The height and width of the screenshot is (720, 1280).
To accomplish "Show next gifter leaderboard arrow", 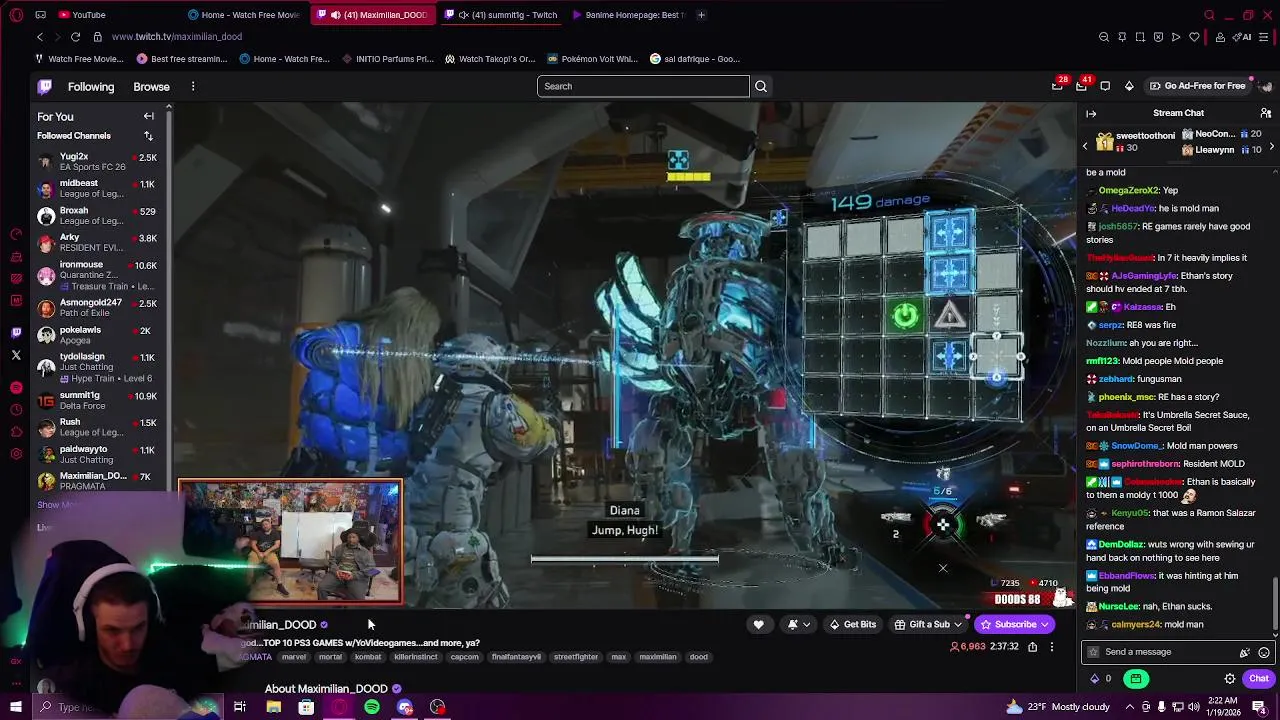I will [x=1271, y=146].
